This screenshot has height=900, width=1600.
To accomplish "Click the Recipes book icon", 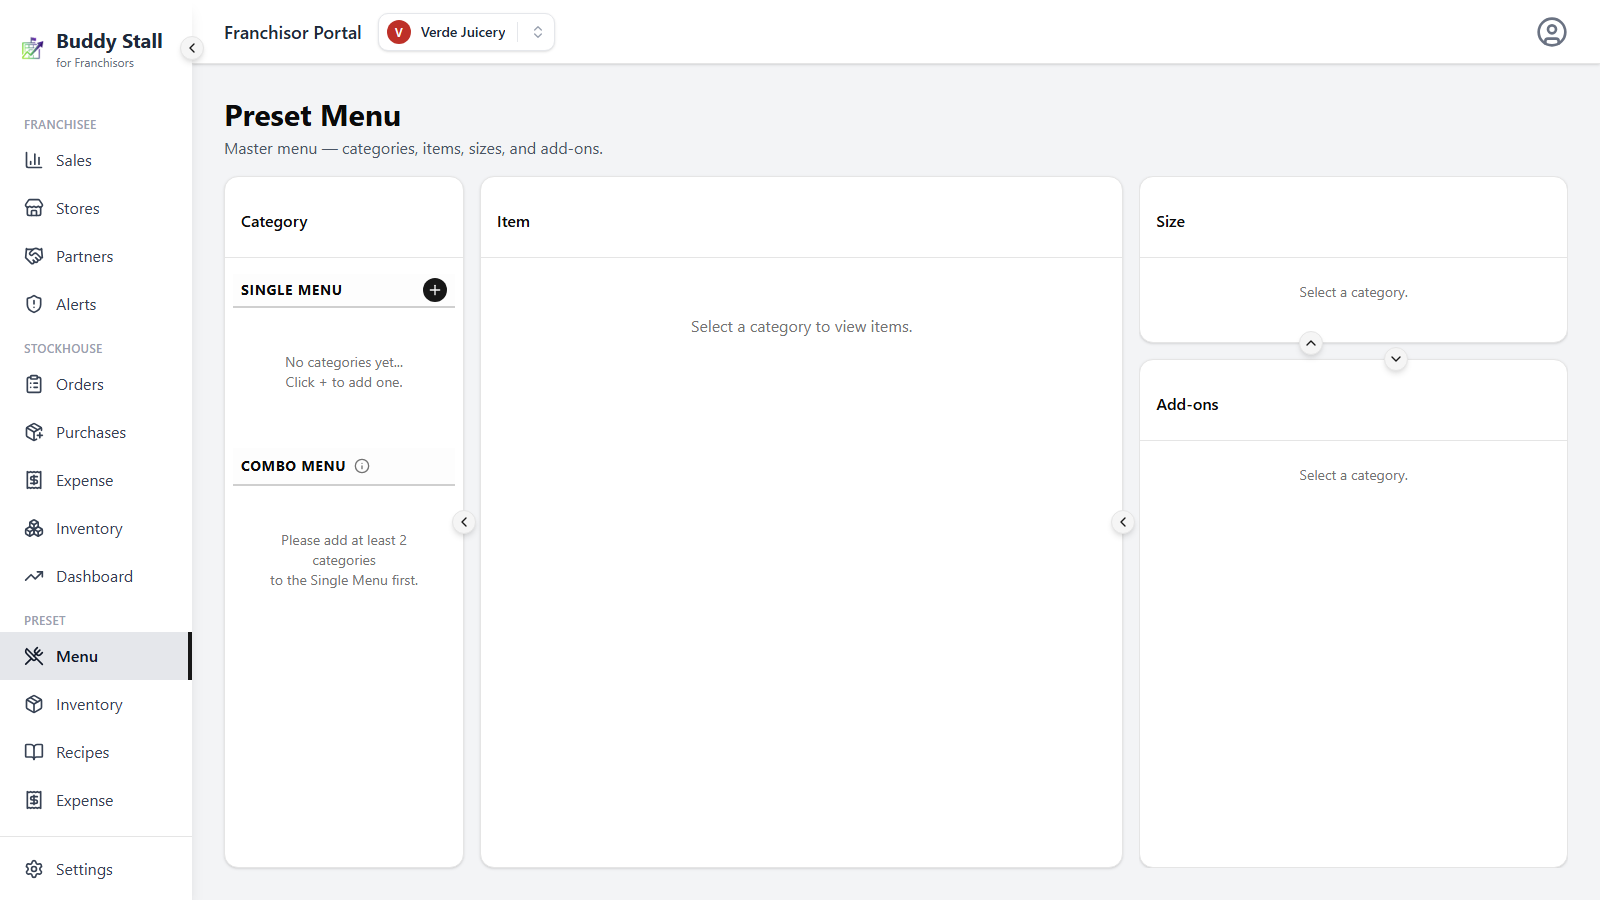I will pyautogui.click(x=34, y=752).
